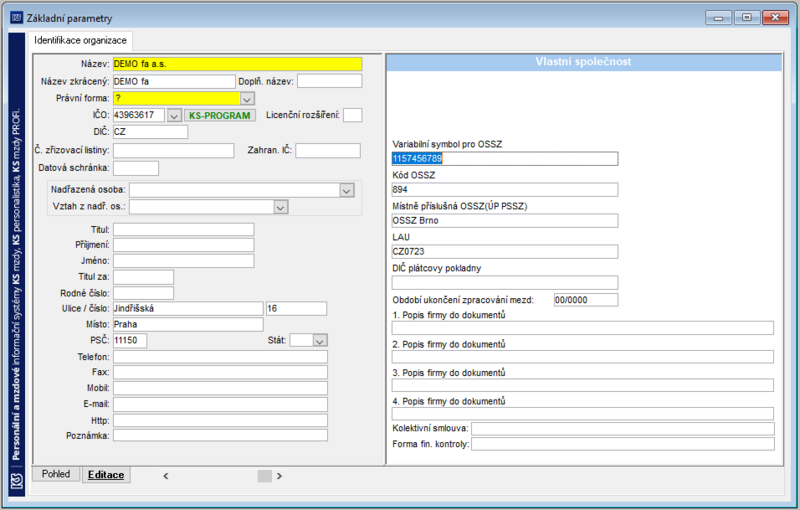Click the Název field with DEMO fa a.s.
The width and height of the screenshot is (800, 510).
[x=237, y=64]
